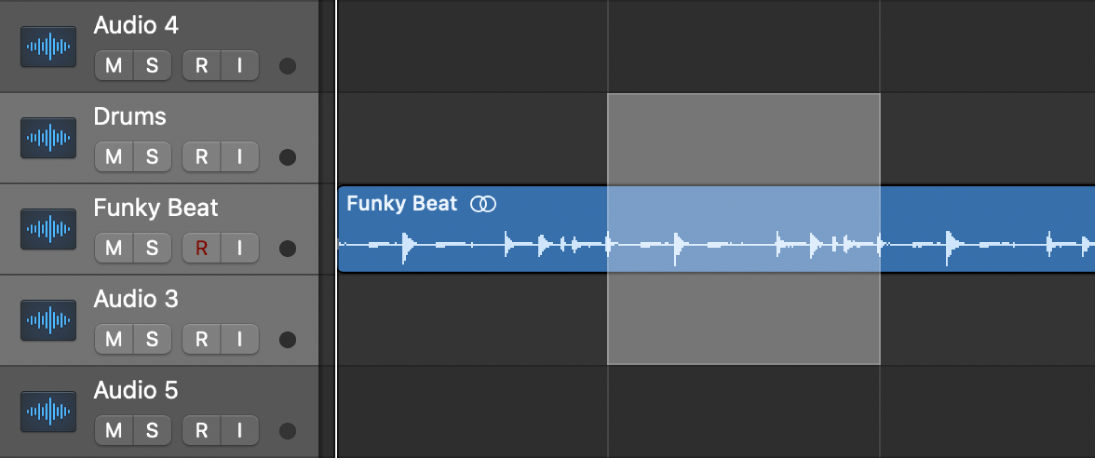This screenshot has width=1096, height=460.
Task: Record-enable the Drums track
Action: point(201,157)
